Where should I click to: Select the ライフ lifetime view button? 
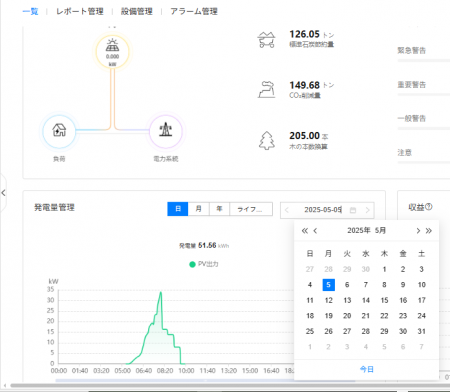point(251,209)
